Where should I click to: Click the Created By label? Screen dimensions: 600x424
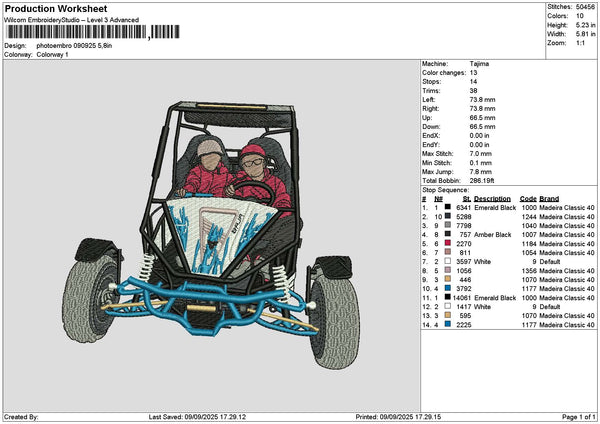(x=21, y=417)
